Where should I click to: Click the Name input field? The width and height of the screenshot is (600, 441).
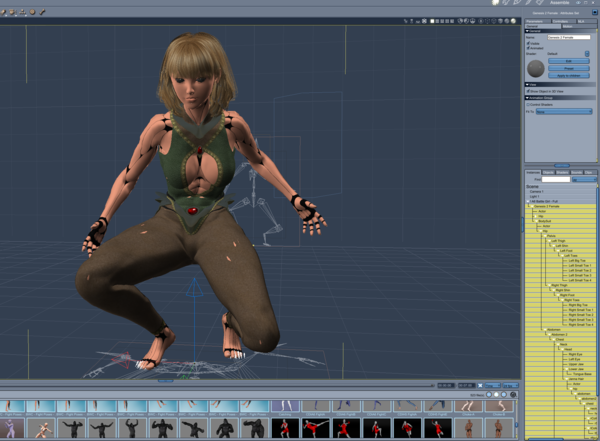click(569, 37)
